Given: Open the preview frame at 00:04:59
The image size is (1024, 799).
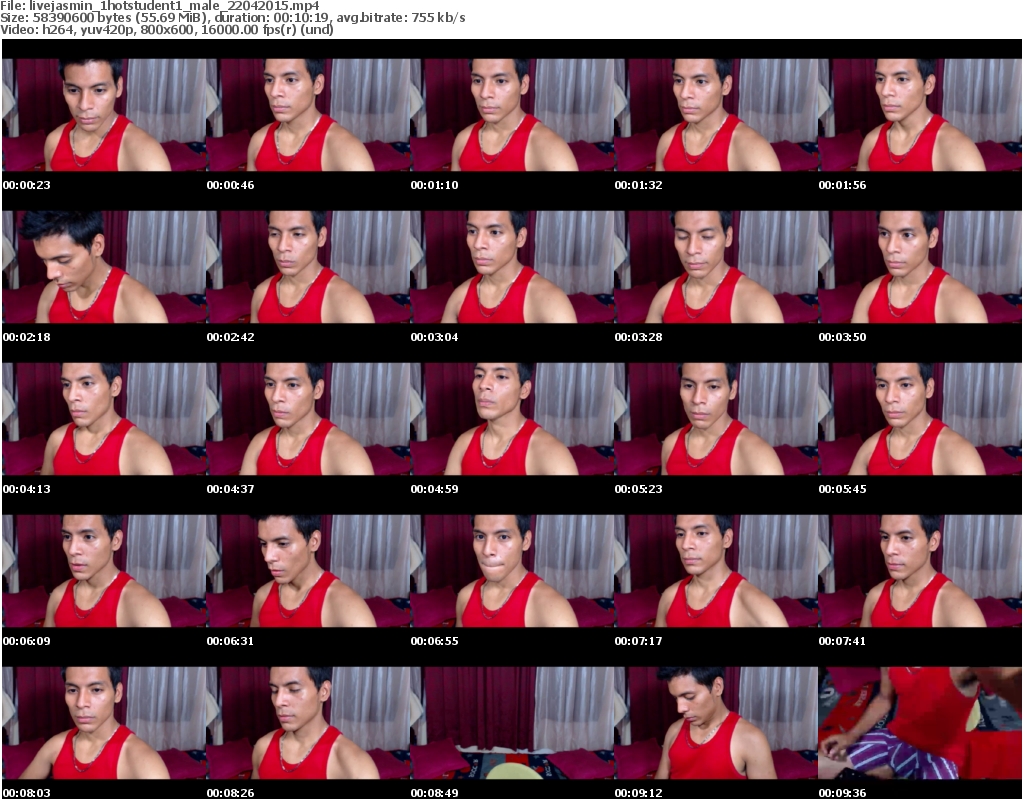Looking at the screenshot, I should [512, 419].
